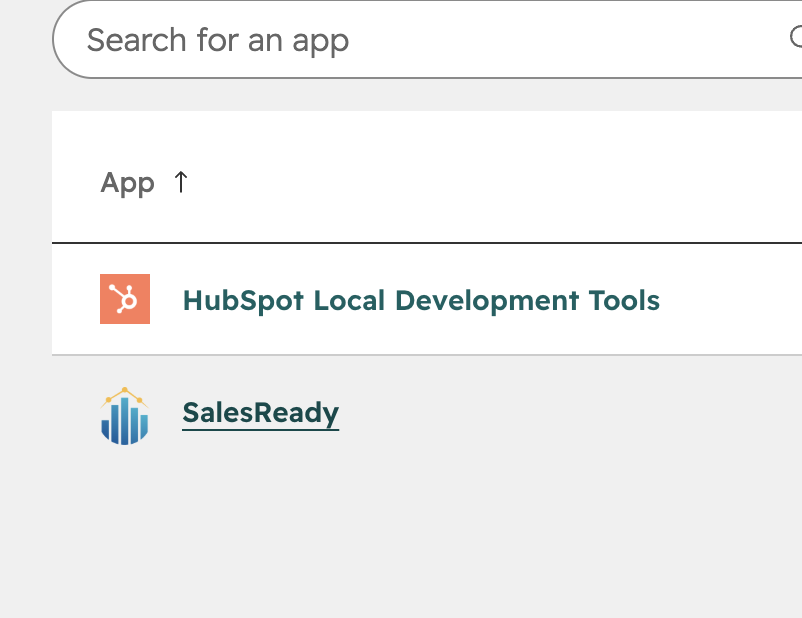Viewport: 802px width, 618px height.
Task: Open HubSpot Local Development Tools app
Action: click(x=421, y=300)
